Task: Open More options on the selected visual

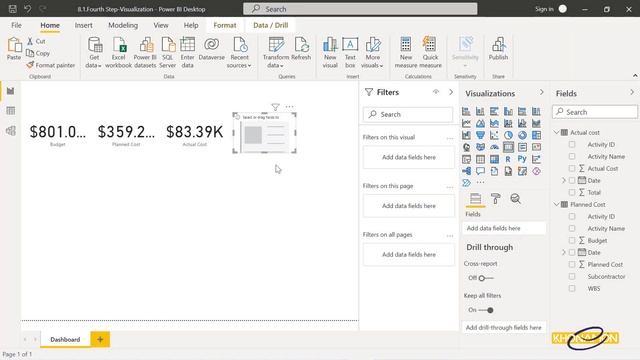Action: [289, 107]
